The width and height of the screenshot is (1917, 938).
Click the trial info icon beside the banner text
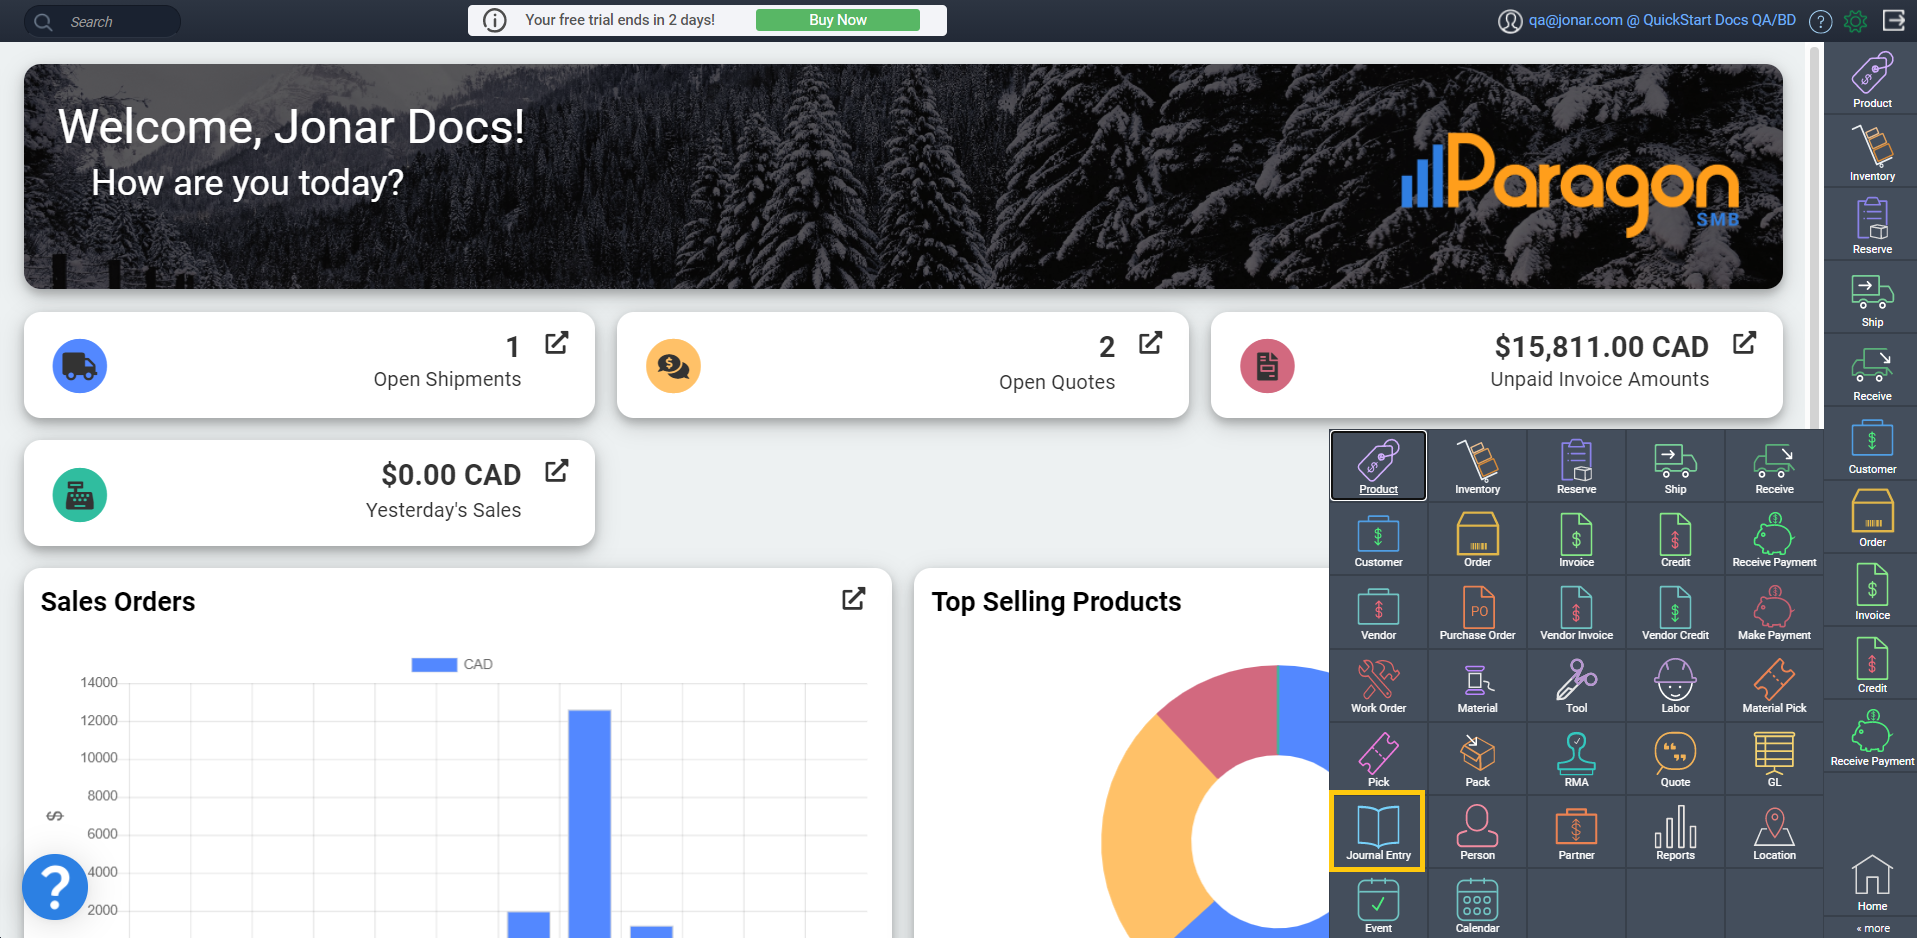pos(495,20)
